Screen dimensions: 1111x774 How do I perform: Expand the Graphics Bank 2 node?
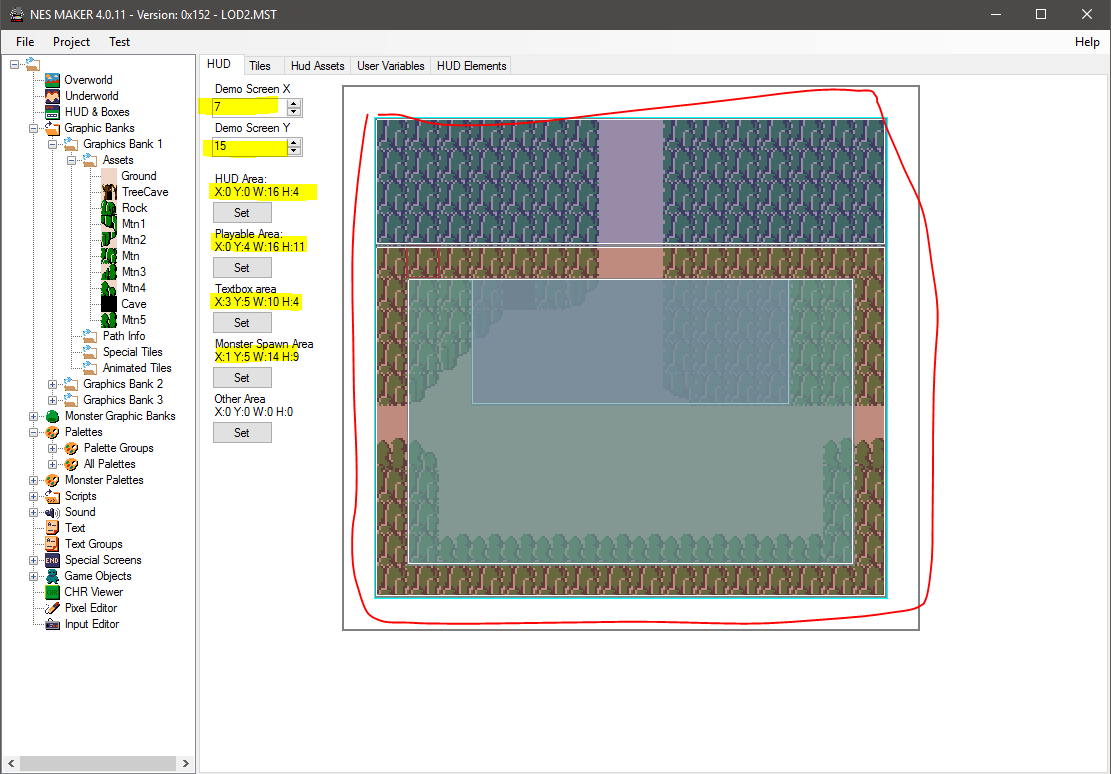[x=52, y=384]
